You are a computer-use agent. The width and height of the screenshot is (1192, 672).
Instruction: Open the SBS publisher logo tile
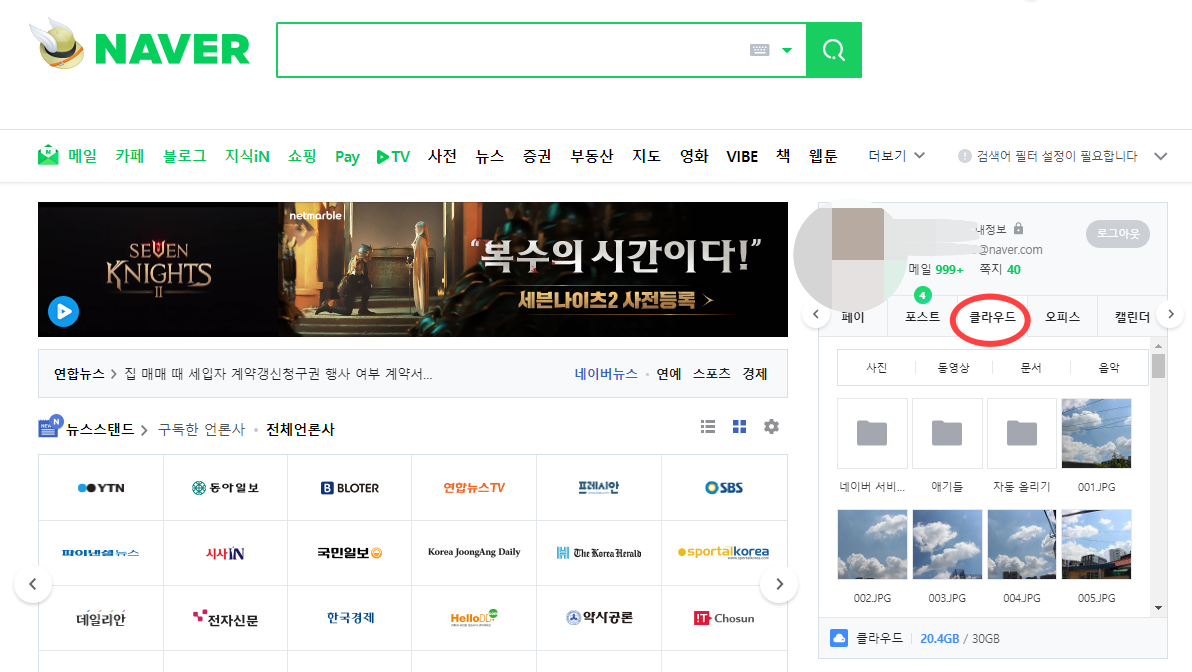[x=724, y=488]
